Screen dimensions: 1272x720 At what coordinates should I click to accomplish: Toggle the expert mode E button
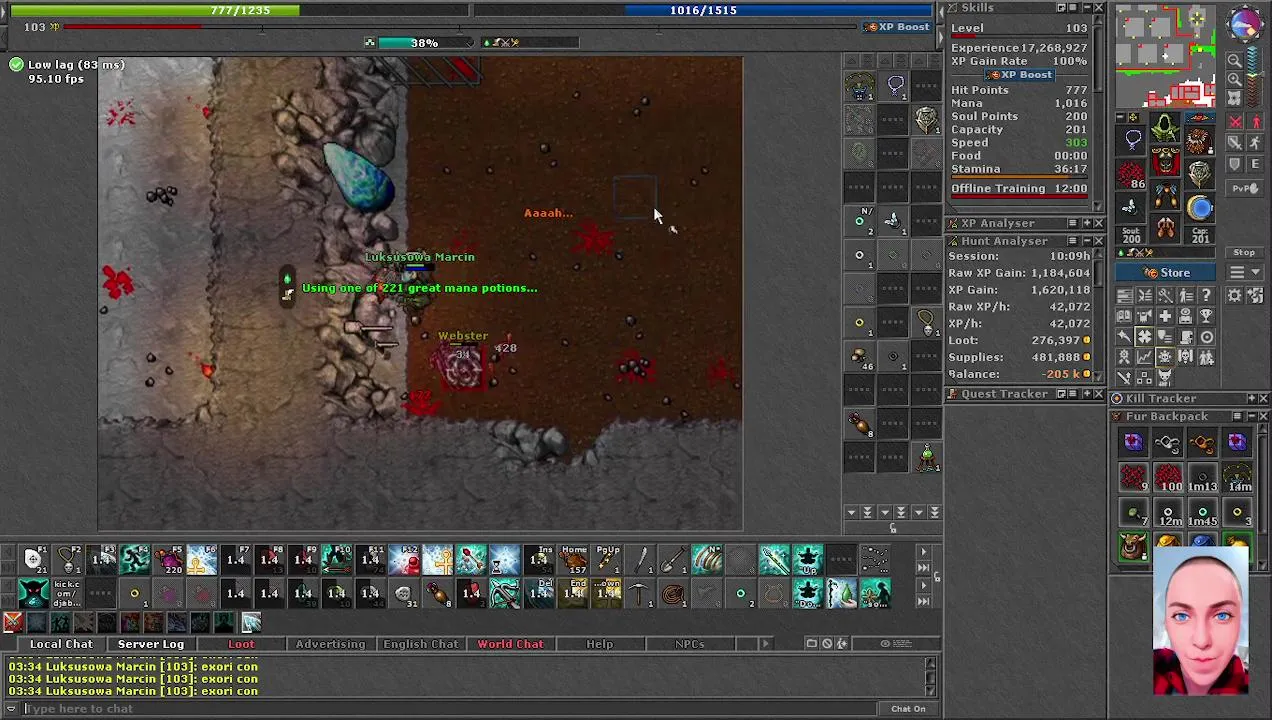pyautogui.click(x=1256, y=164)
